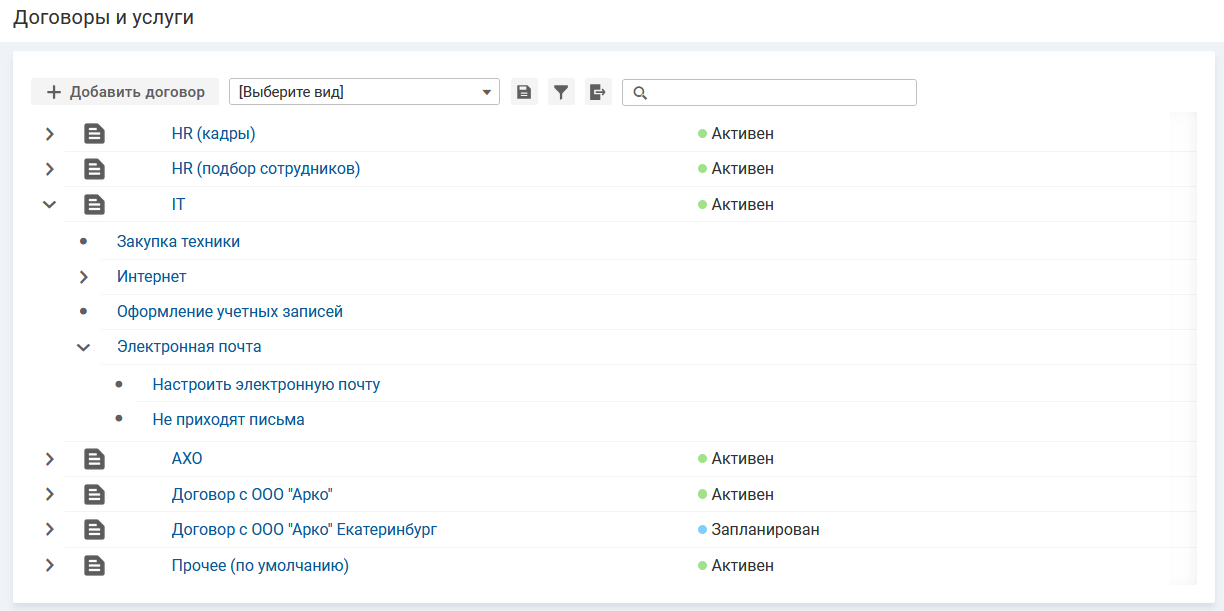
Task: Click the document icon beside АХО
Action: pos(94,459)
